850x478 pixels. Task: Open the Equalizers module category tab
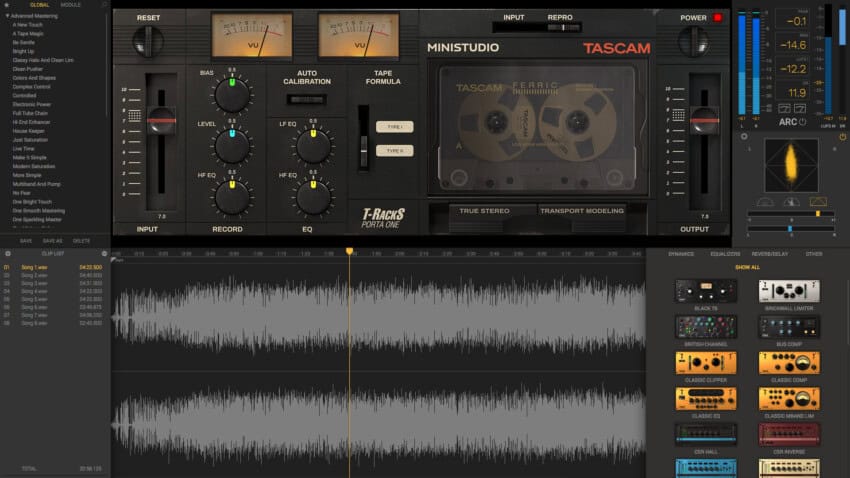click(725, 254)
